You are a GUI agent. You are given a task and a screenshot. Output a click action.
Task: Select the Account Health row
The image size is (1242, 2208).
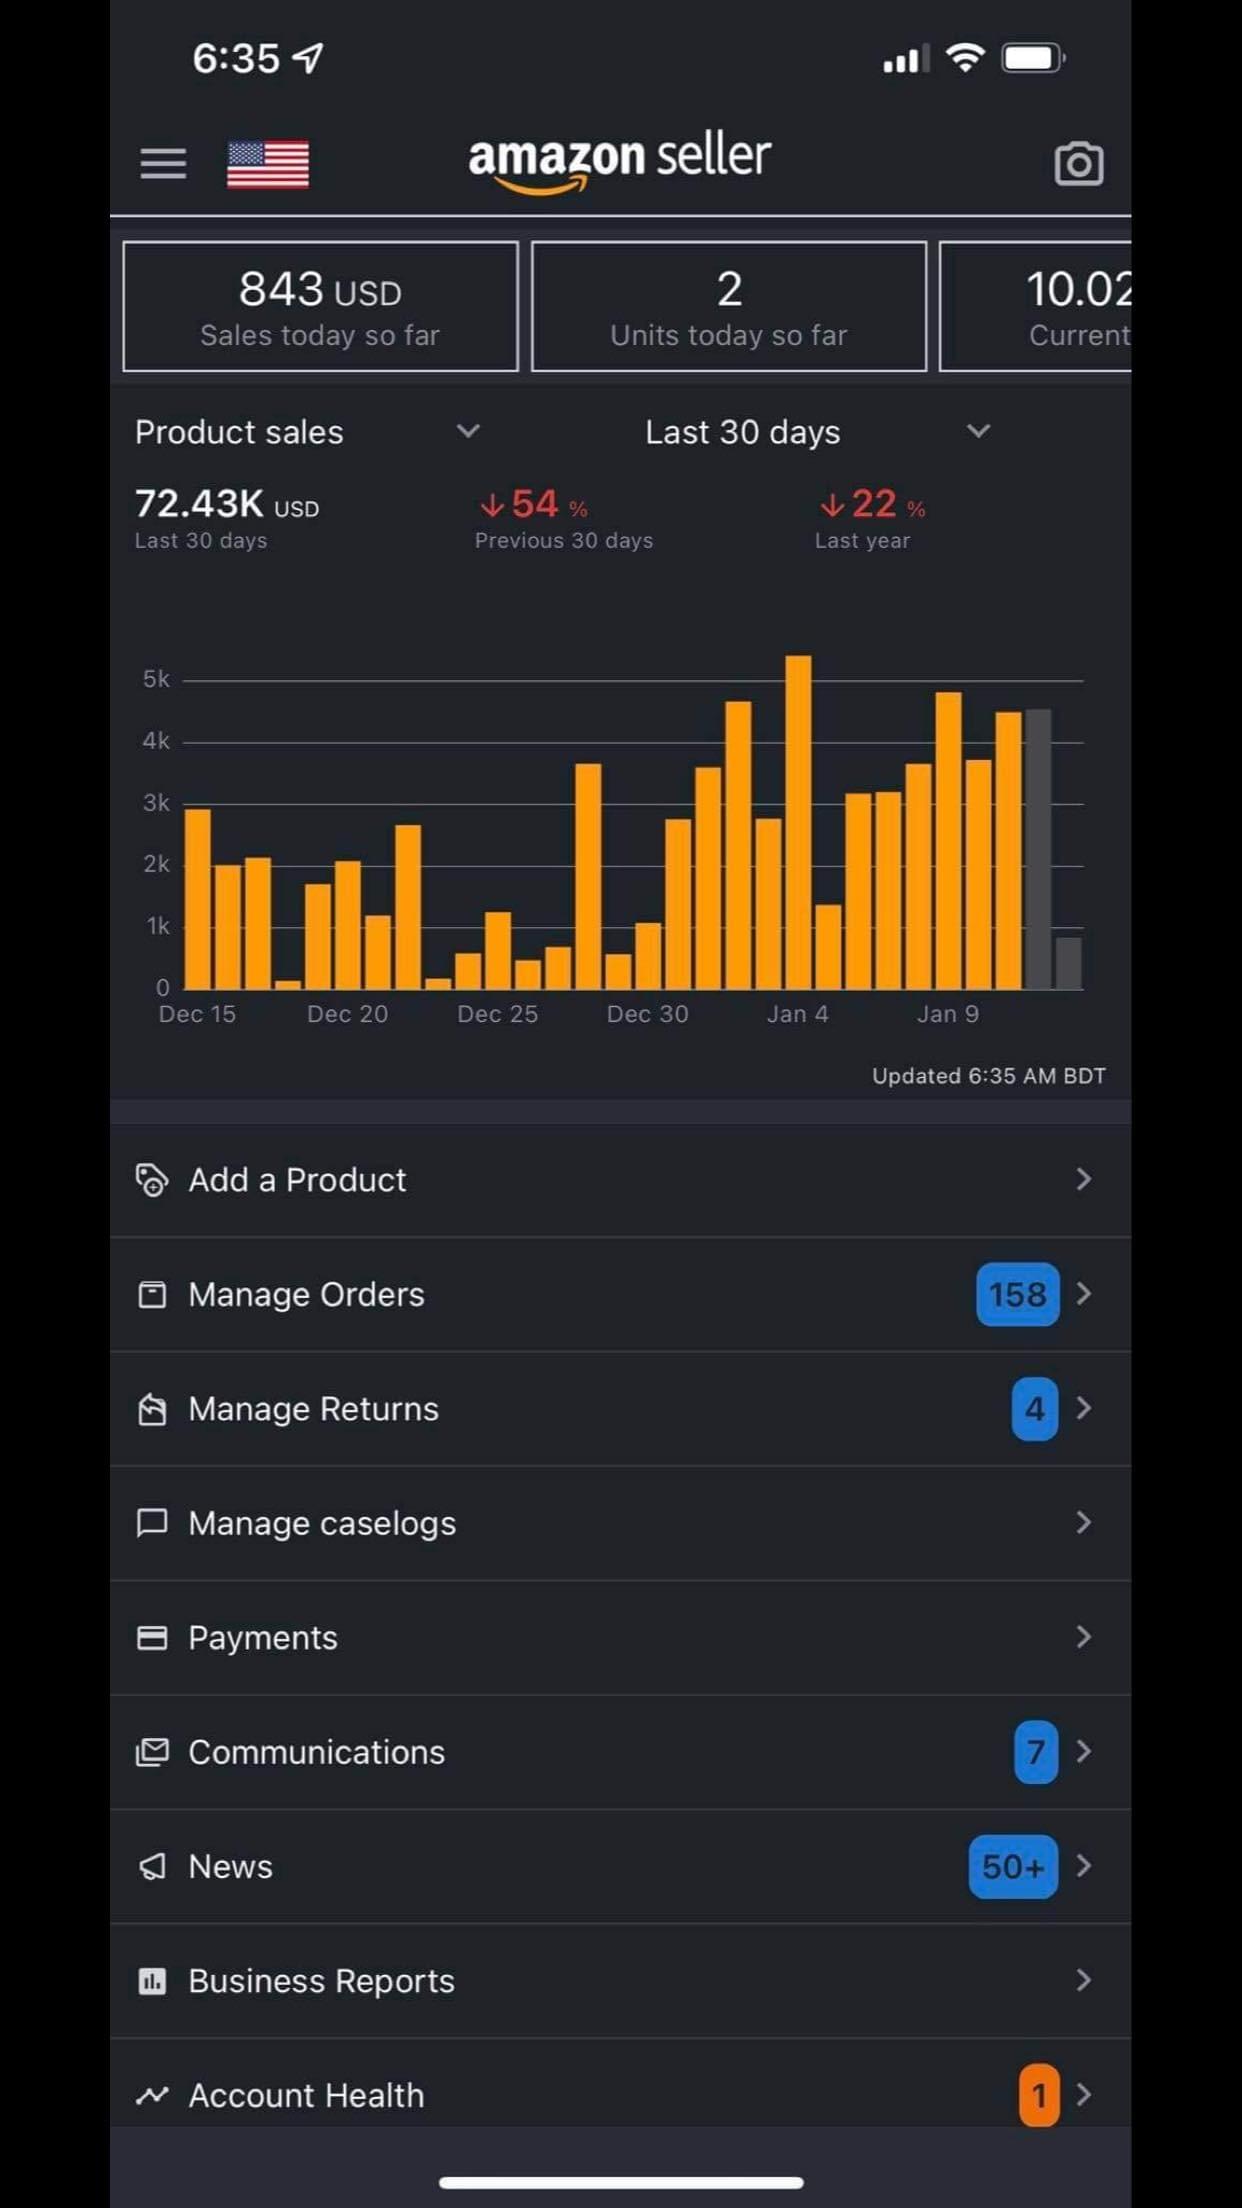pos(306,2095)
